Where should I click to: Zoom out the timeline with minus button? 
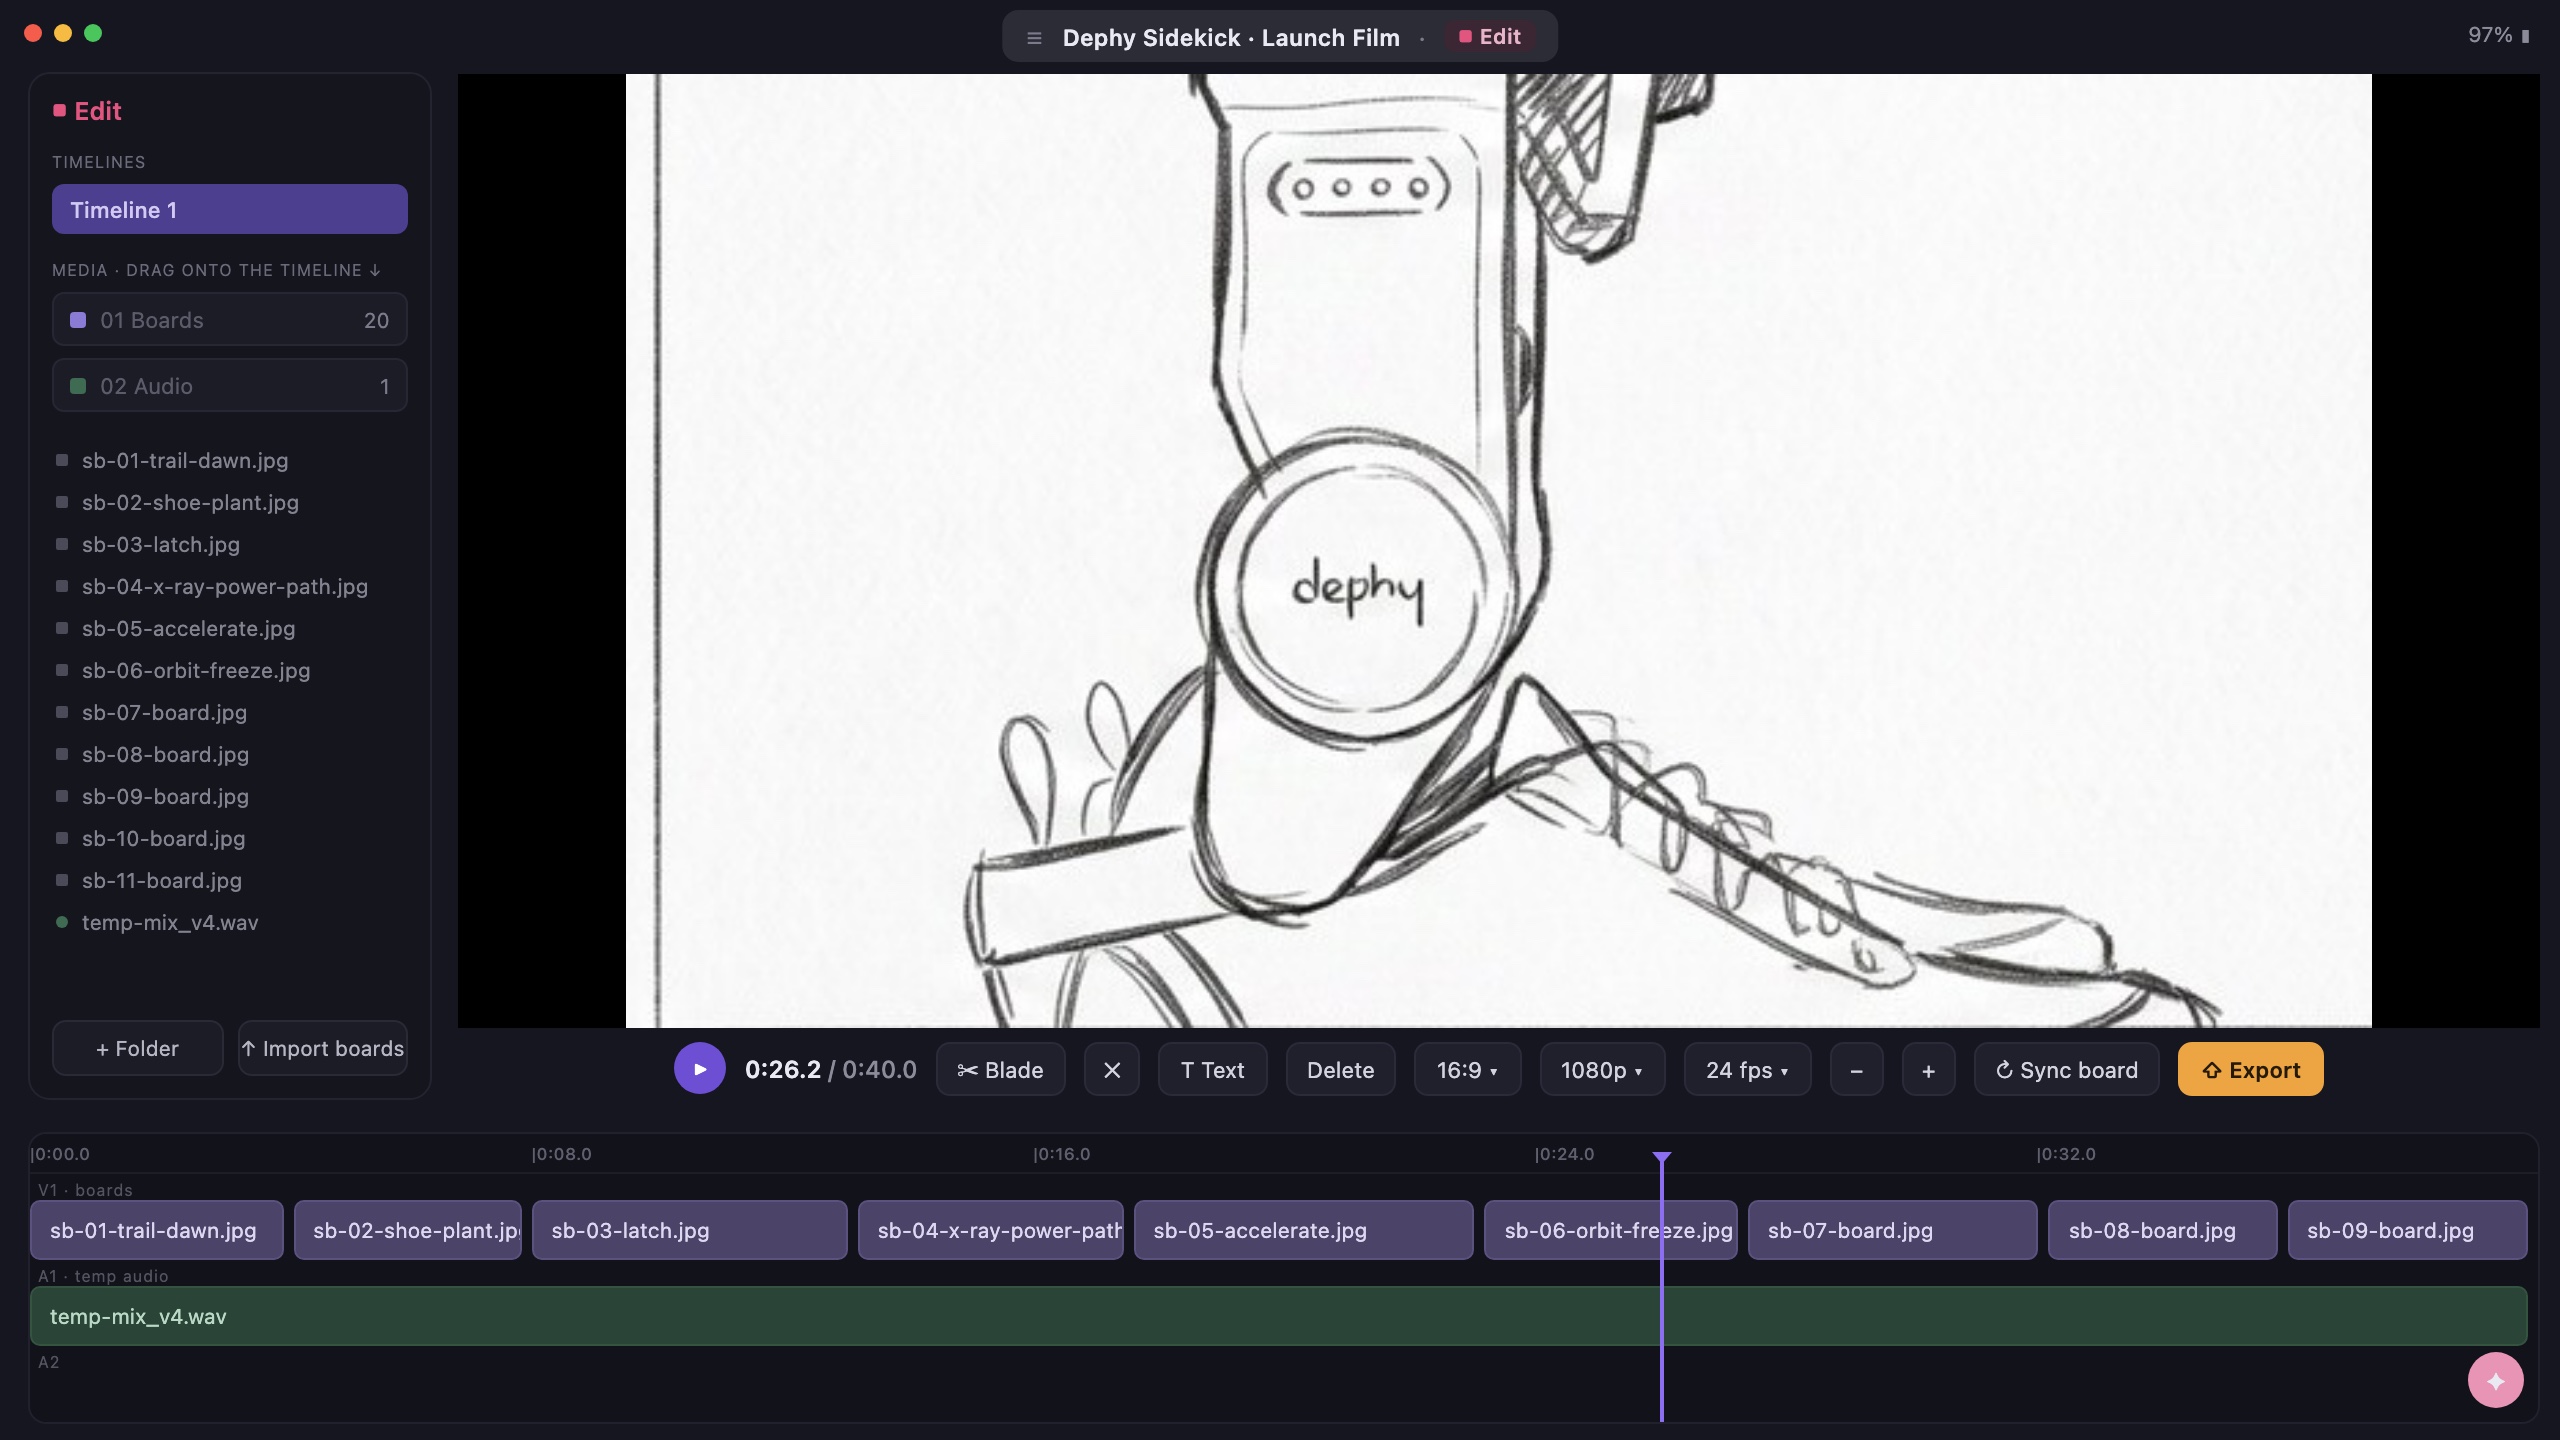pyautogui.click(x=1857, y=1070)
